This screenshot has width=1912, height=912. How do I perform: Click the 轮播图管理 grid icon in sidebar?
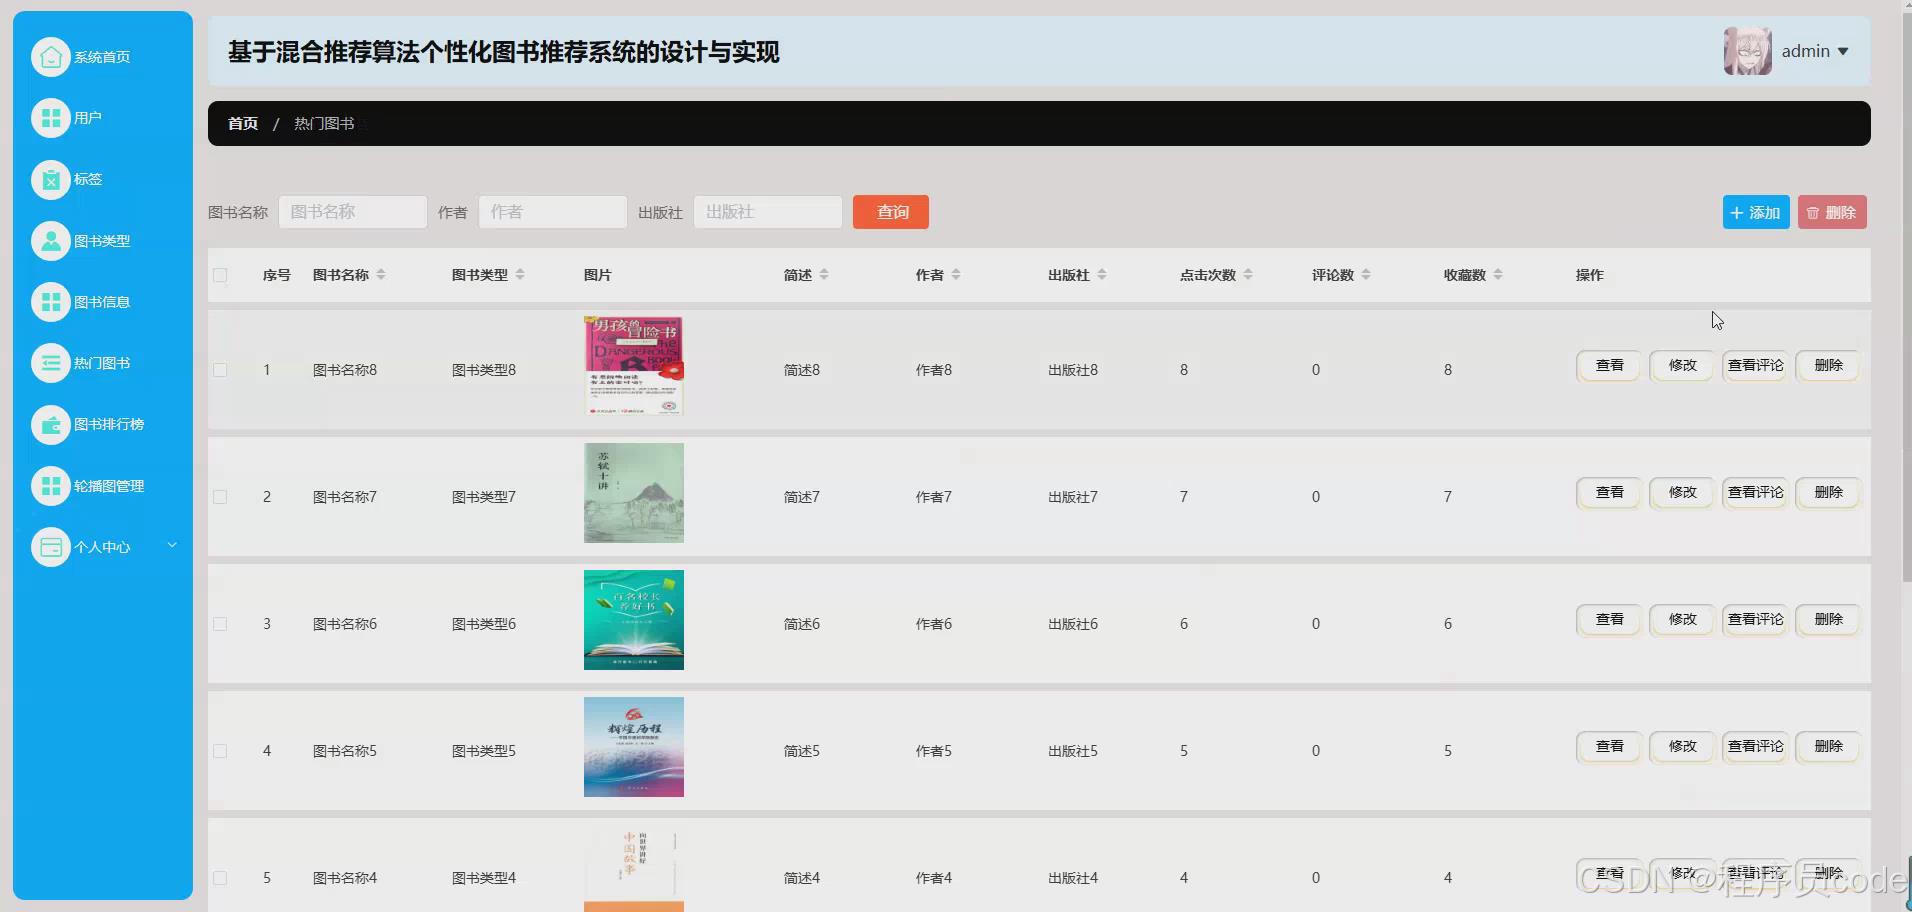click(x=51, y=486)
